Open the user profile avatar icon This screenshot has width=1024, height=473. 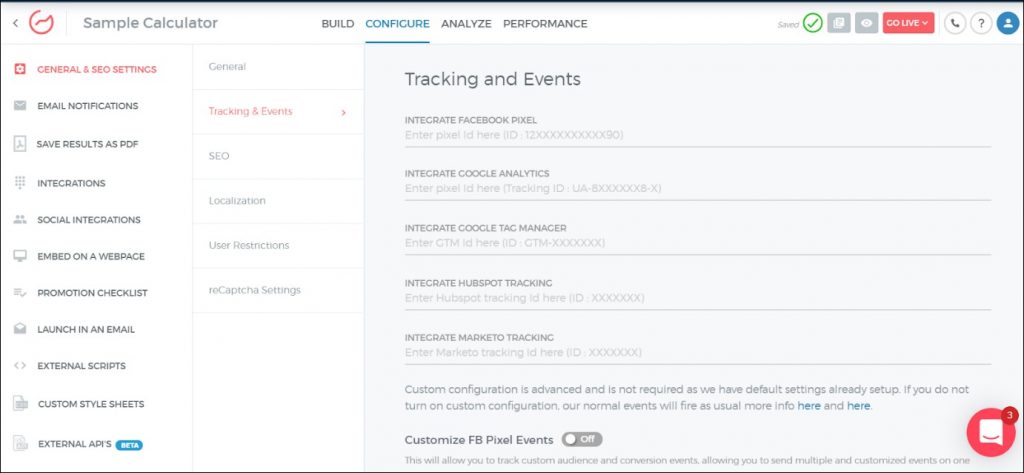(1007, 23)
